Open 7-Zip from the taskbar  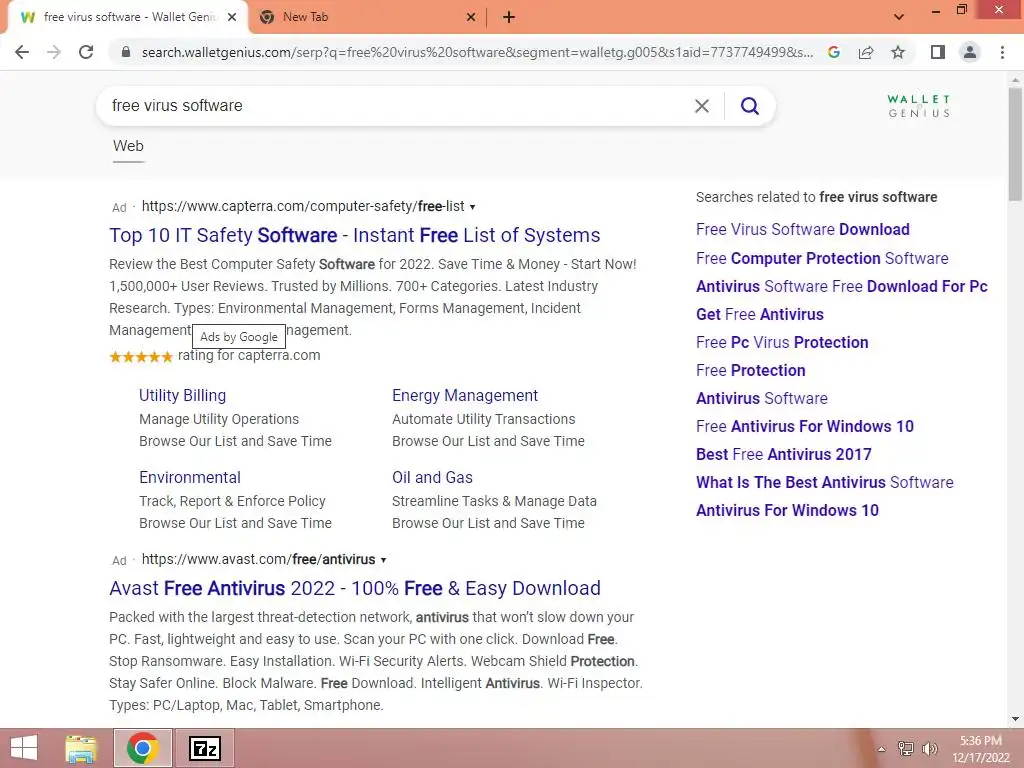click(204, 748)
